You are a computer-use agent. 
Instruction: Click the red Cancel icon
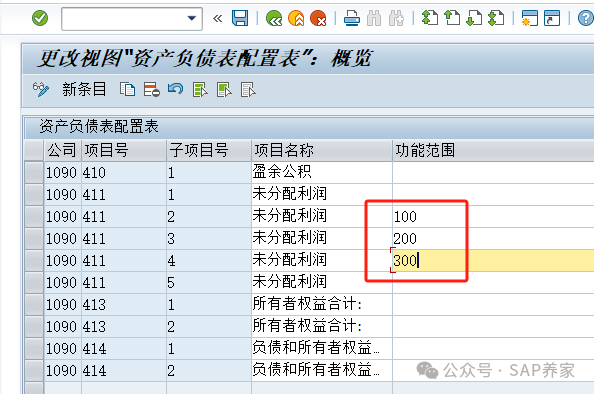tap(318, 18)
